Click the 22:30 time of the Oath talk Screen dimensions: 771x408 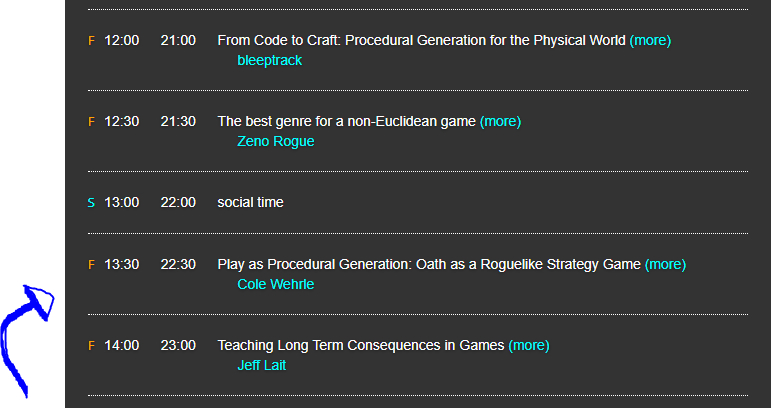(x=178, y=265)
